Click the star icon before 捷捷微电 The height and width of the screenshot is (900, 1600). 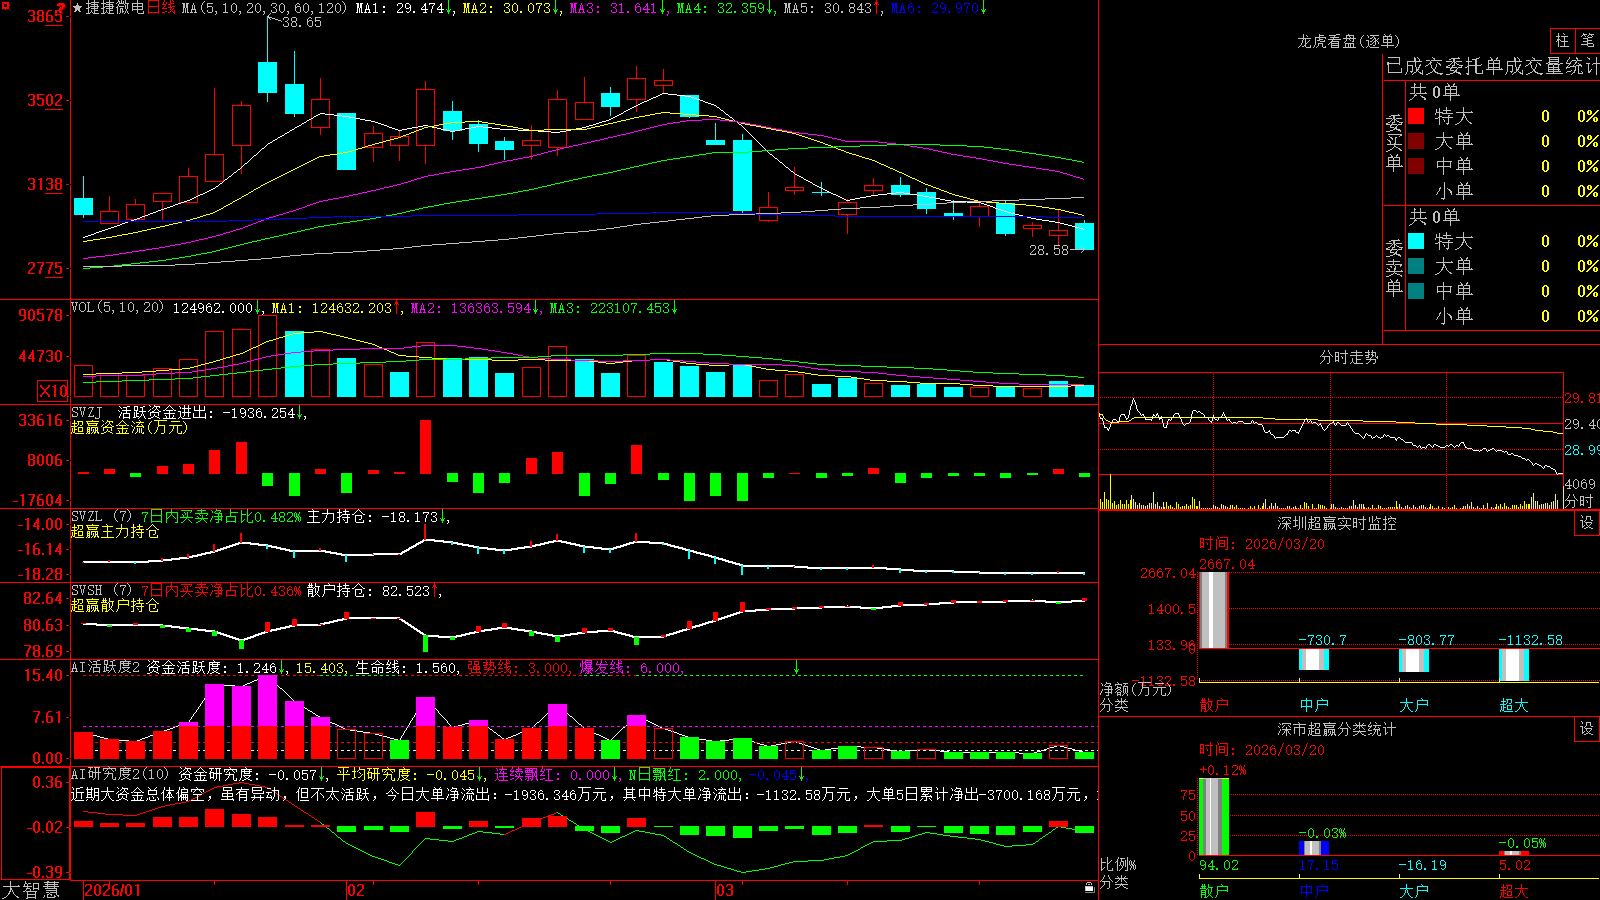tap(78, 8)
